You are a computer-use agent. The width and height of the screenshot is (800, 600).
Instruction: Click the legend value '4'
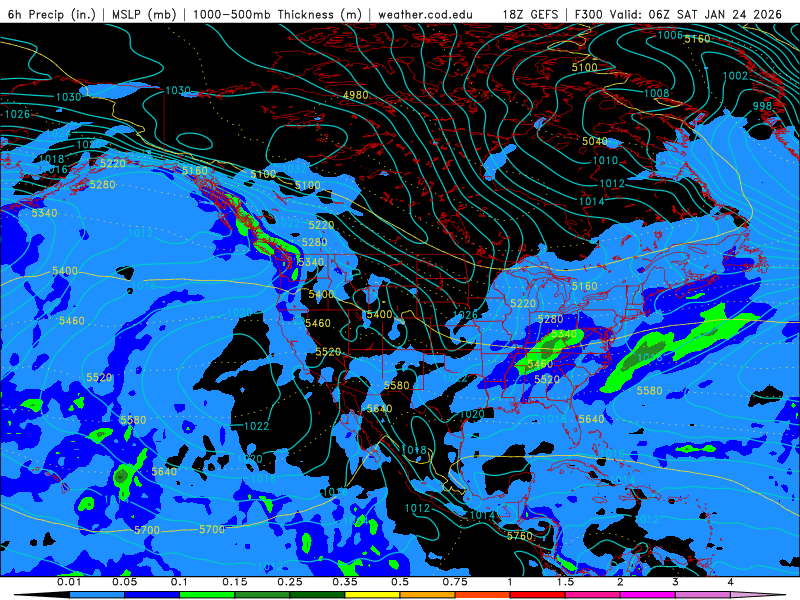(x=731, y=582)
